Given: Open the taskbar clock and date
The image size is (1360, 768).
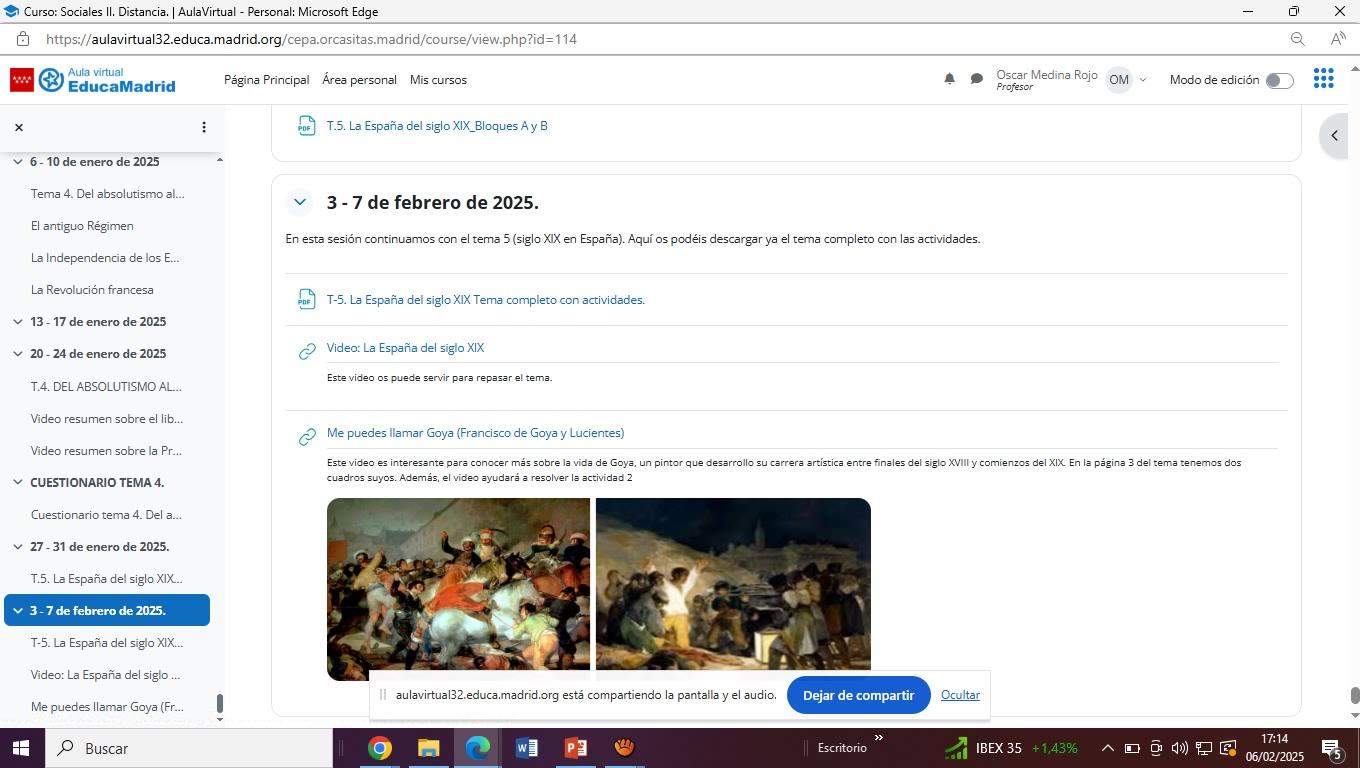Looking at the screenshot, I should coord(1274,748).
